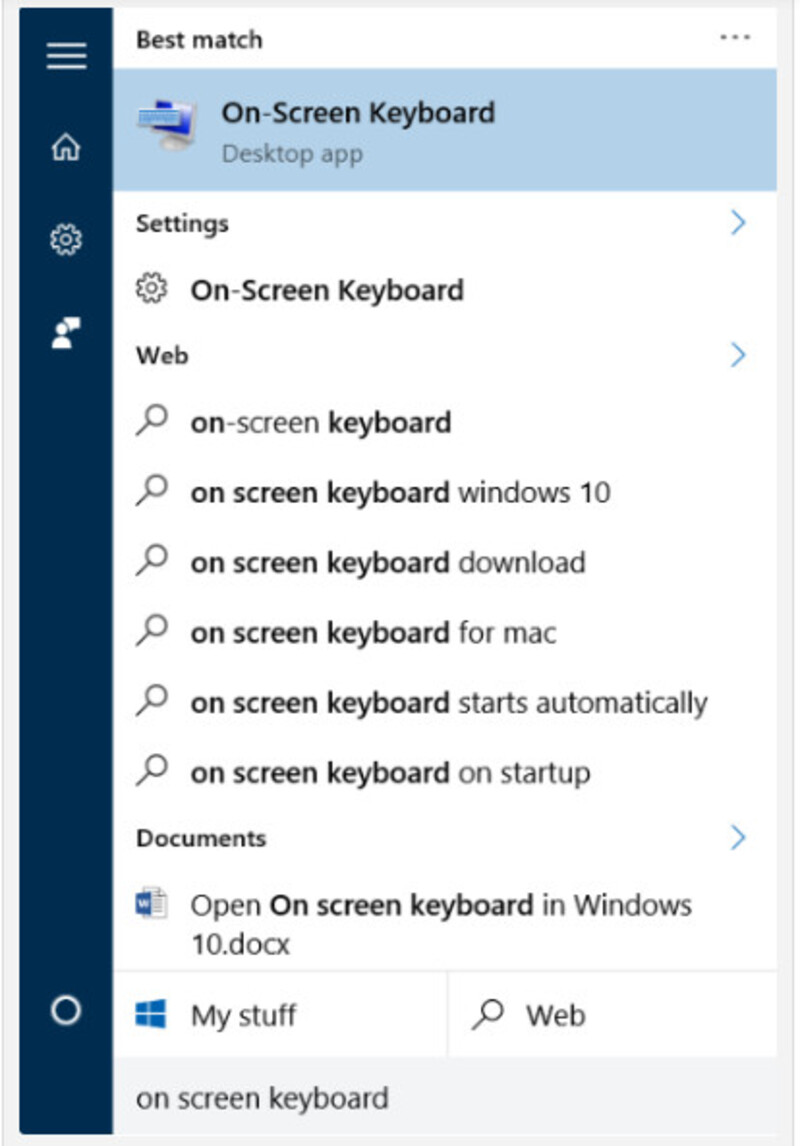Click the Settings section header
The height and width of the screenshot is (1146, 800).
(182, 224)
